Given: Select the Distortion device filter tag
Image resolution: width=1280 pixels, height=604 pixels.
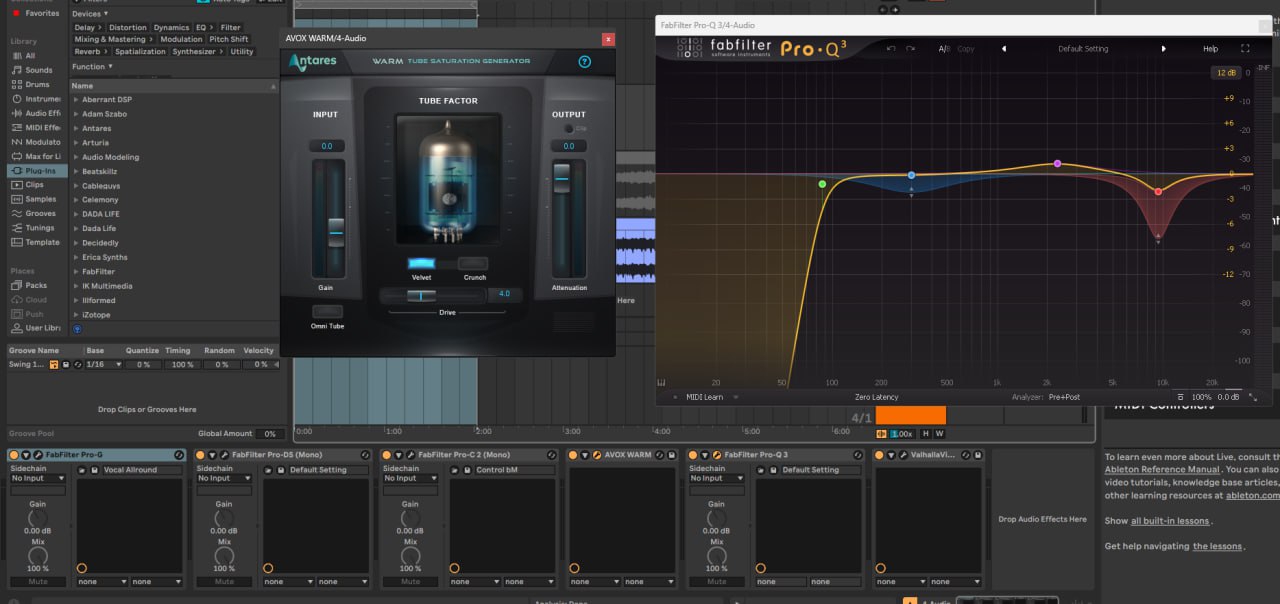Looking at the screenshot, I should (x=127, y=28).
